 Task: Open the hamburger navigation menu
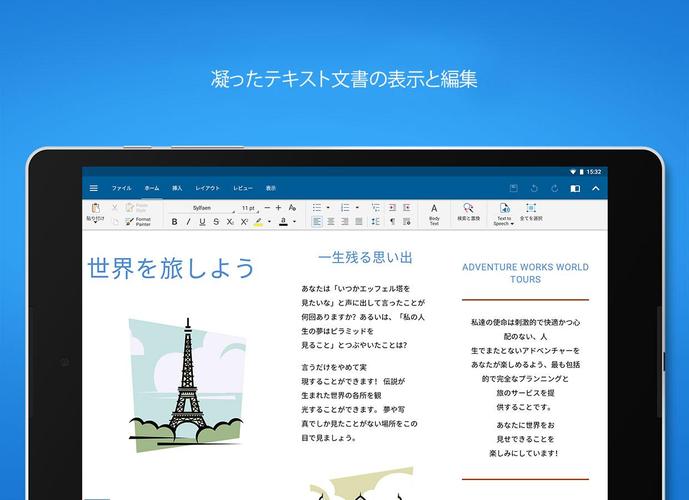94,188
